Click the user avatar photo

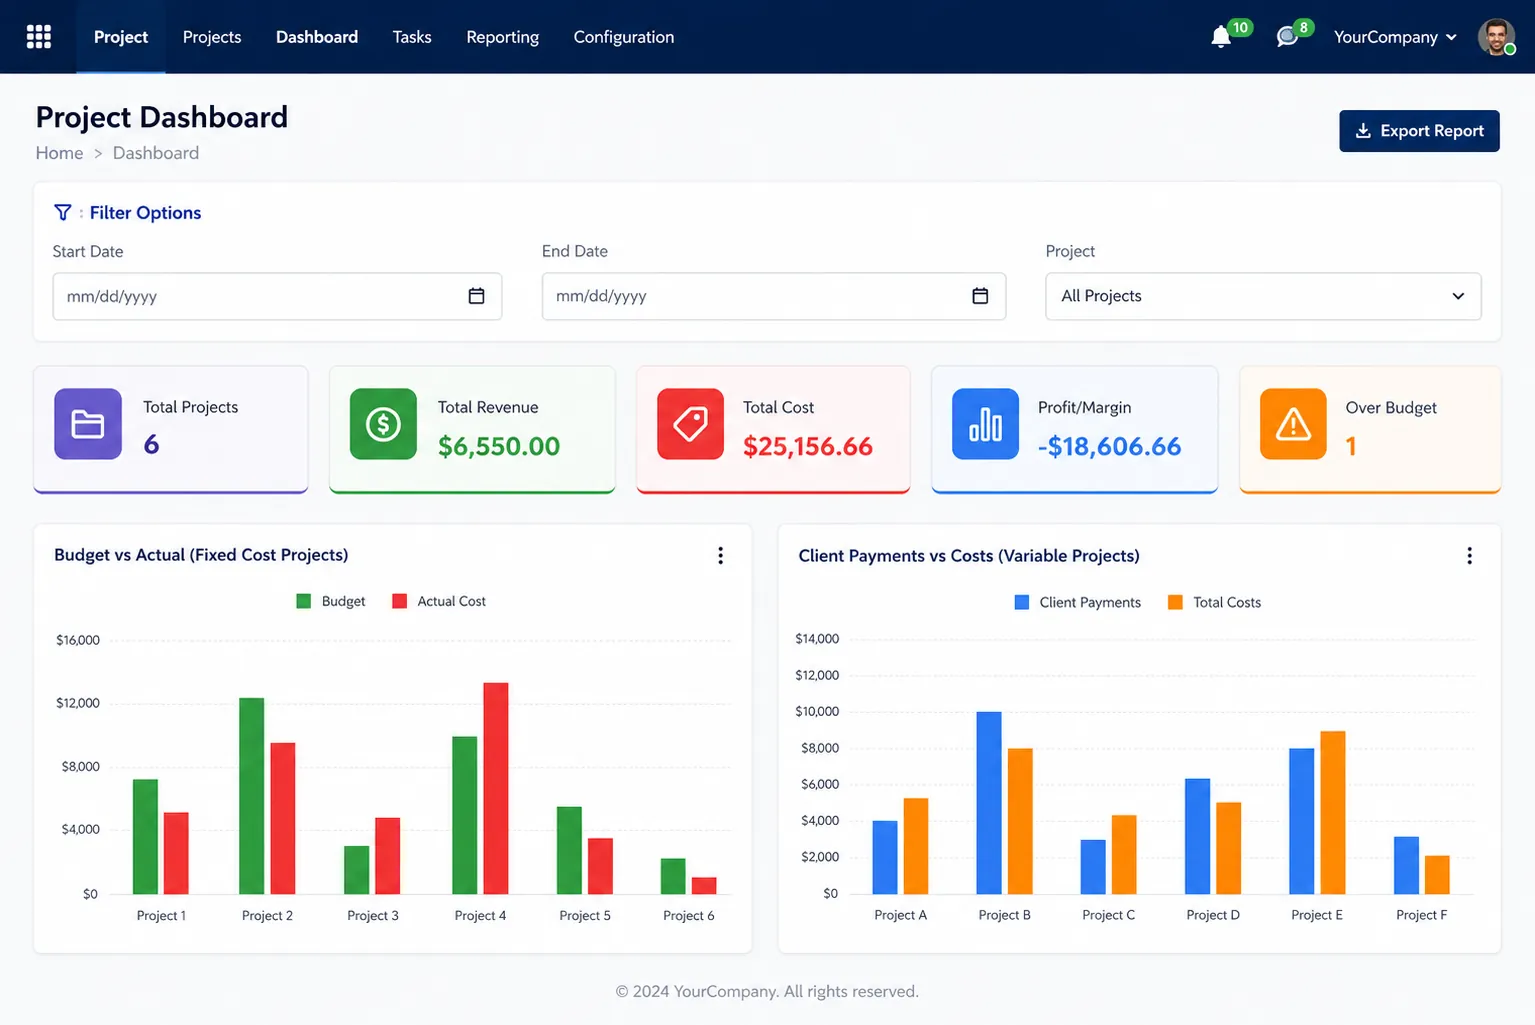coord(1496,37)
